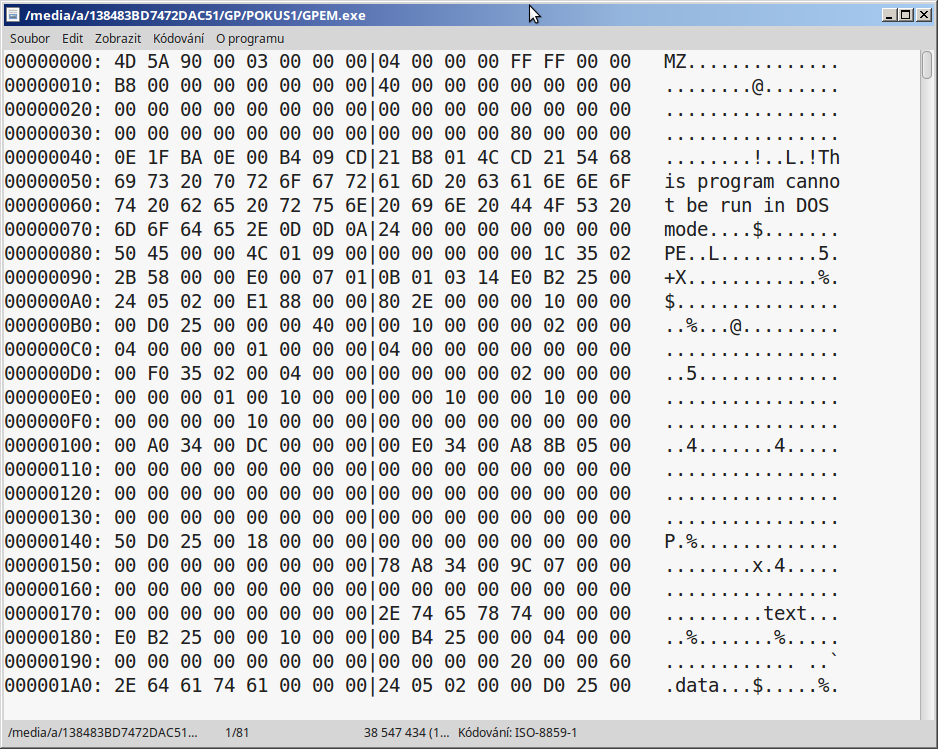Screen dimensions: 938x749
Task: Maximize the GPEM.exe viewer window
Action: (x=906, y=15)
